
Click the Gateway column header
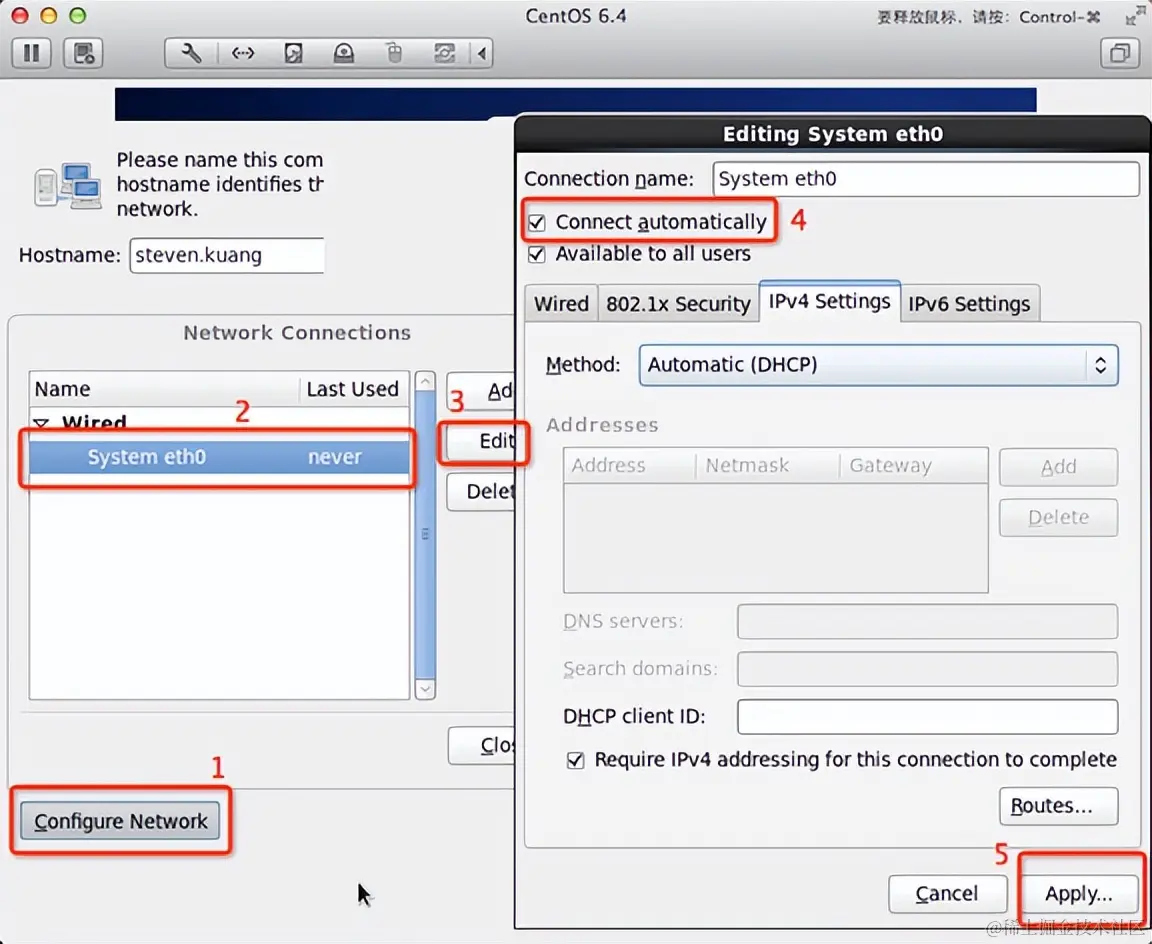[913, 465]
